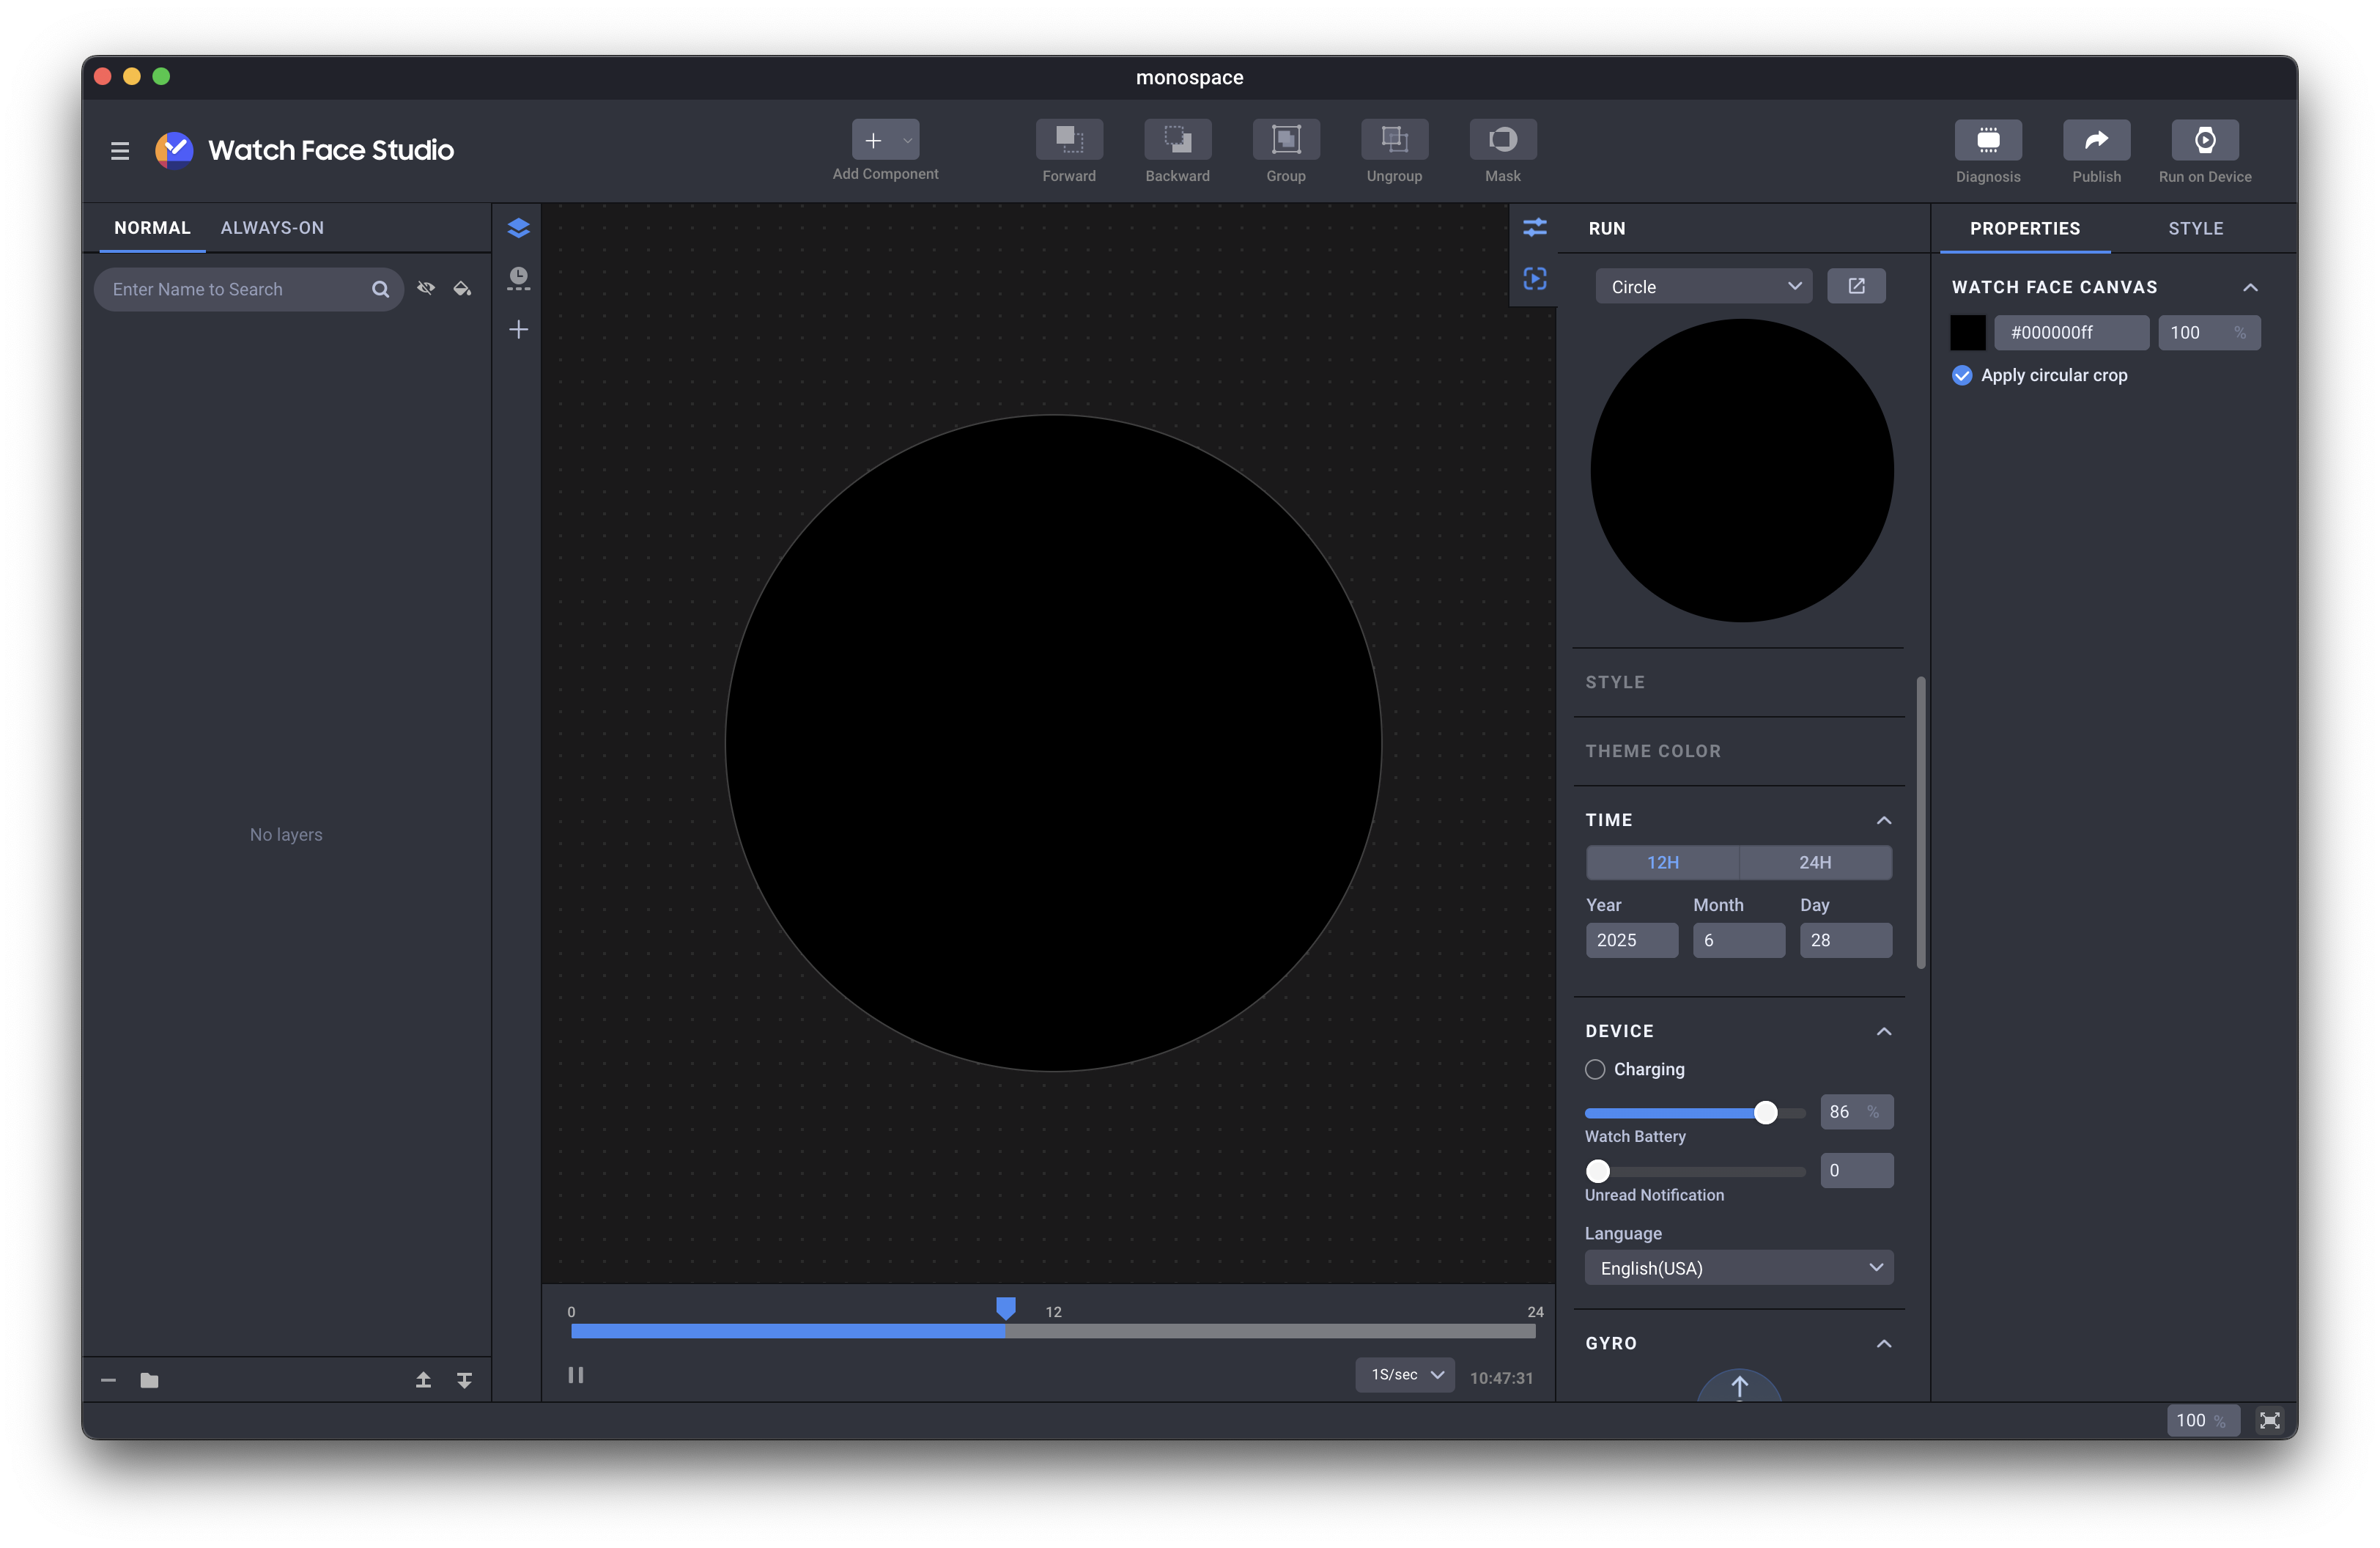Open pop-out preview window icon

point(1855,286)
